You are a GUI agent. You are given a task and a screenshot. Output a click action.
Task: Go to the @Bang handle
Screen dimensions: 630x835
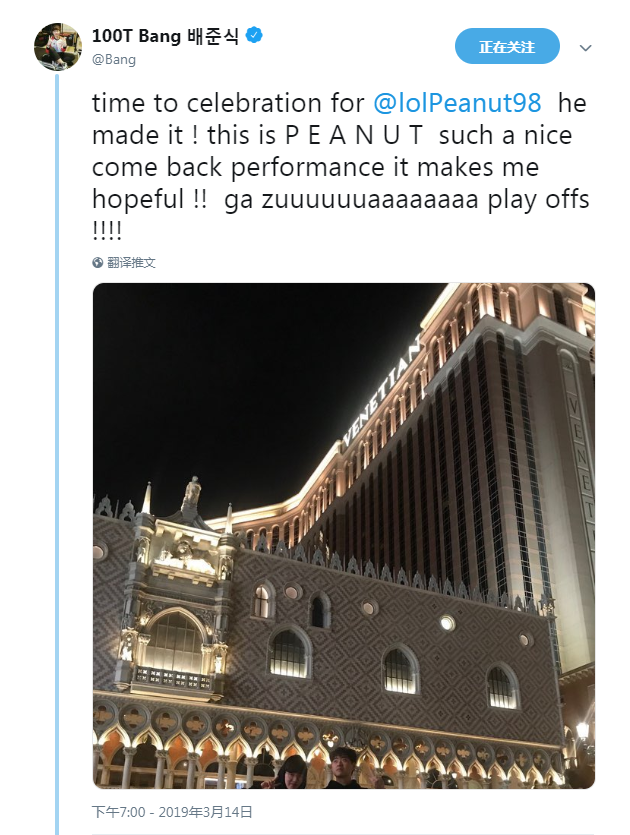point(114,59)
